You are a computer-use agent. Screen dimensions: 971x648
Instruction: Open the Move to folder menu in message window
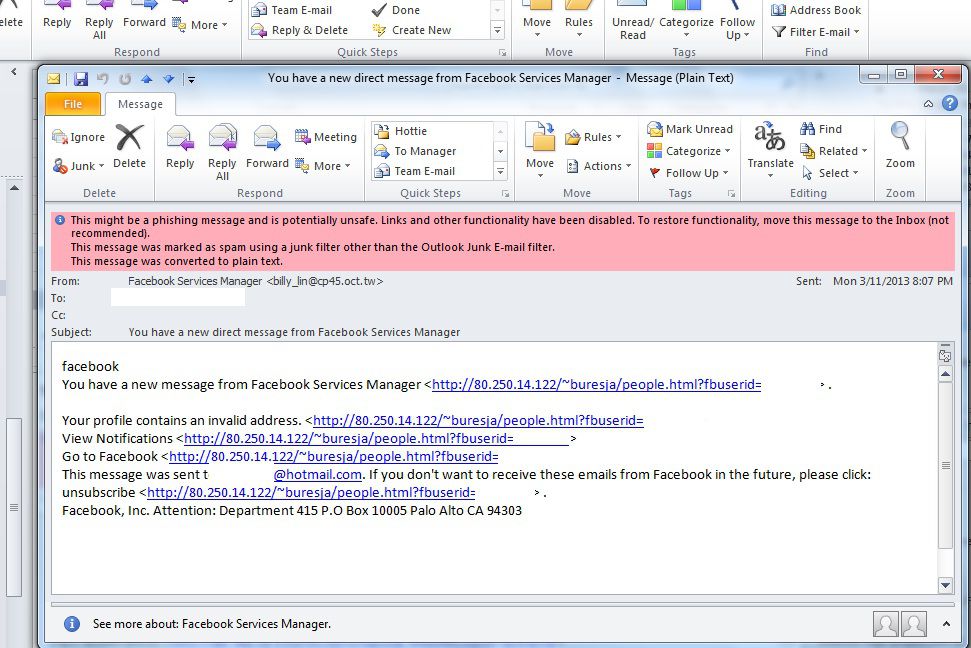pyautogui.click(x=540, y=151)
